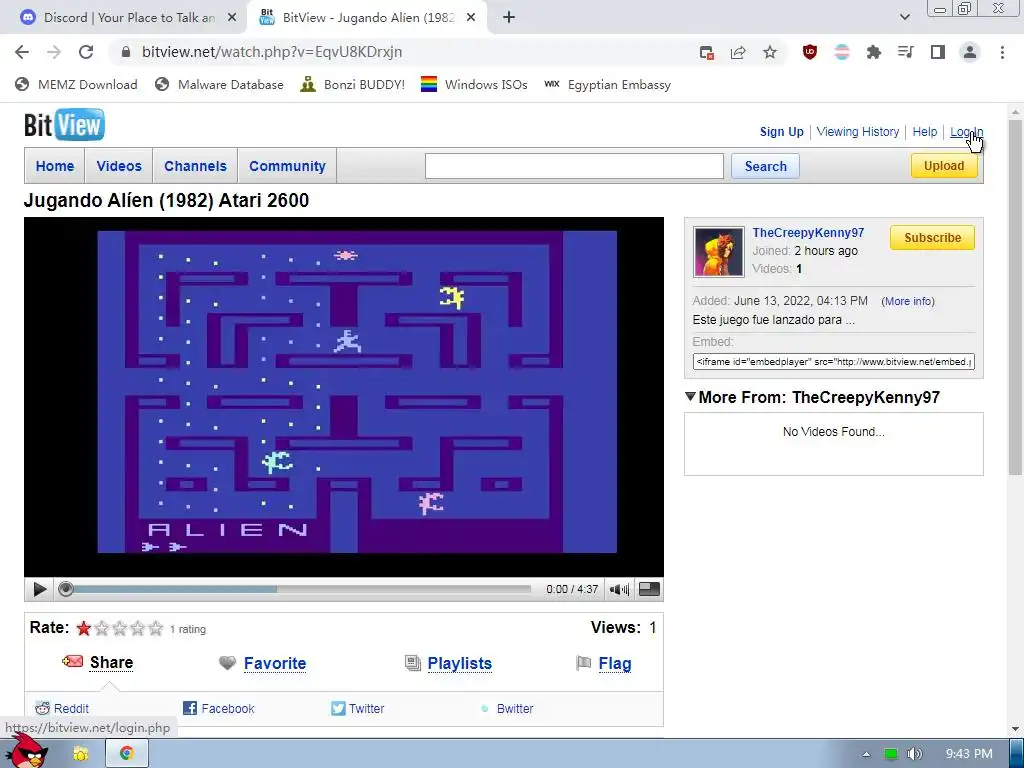This screenshot has height=768, width=1024.
Task: Click the Flag icon
Action: (x=584, y=663)
